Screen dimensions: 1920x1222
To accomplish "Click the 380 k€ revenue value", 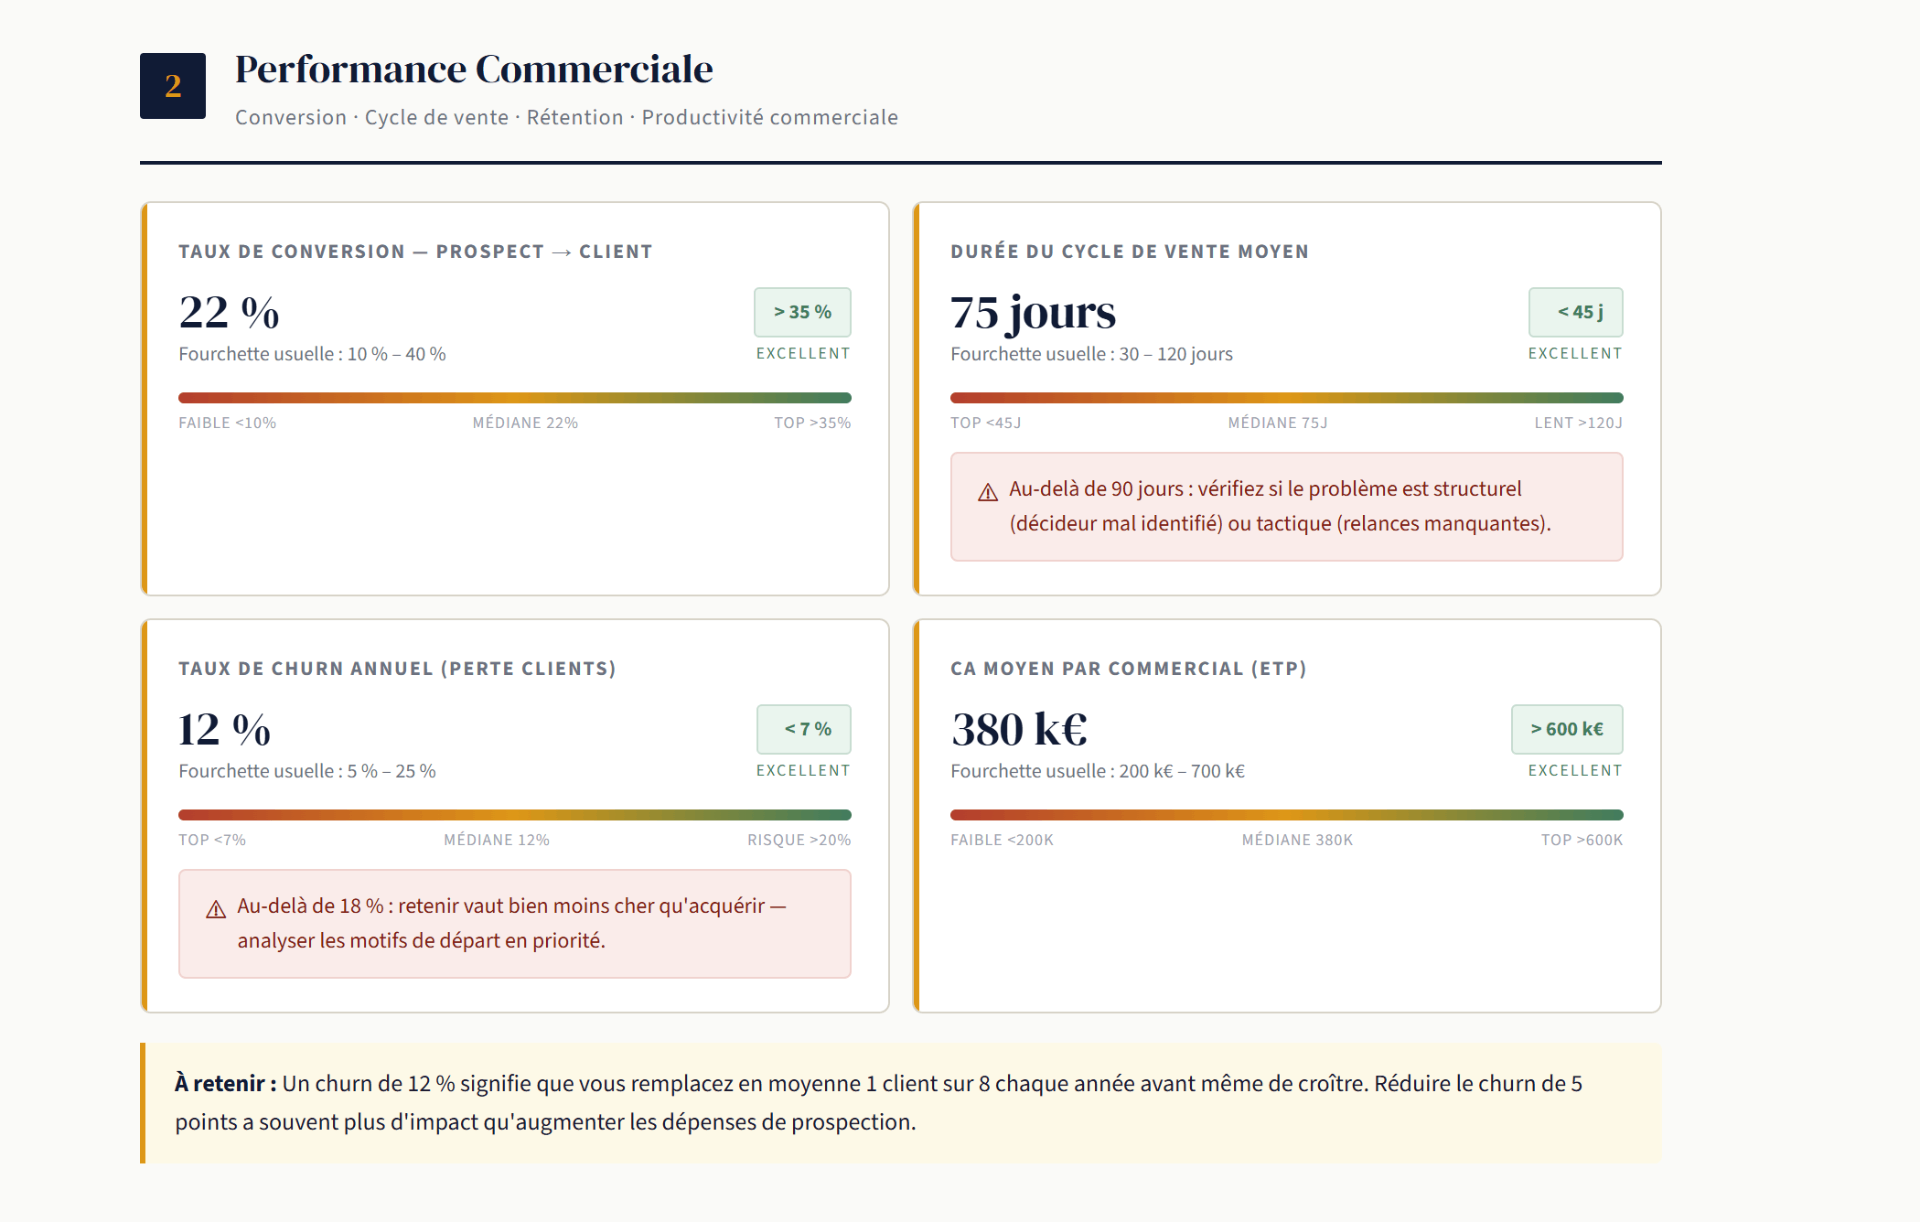I will pos(1019,729).
